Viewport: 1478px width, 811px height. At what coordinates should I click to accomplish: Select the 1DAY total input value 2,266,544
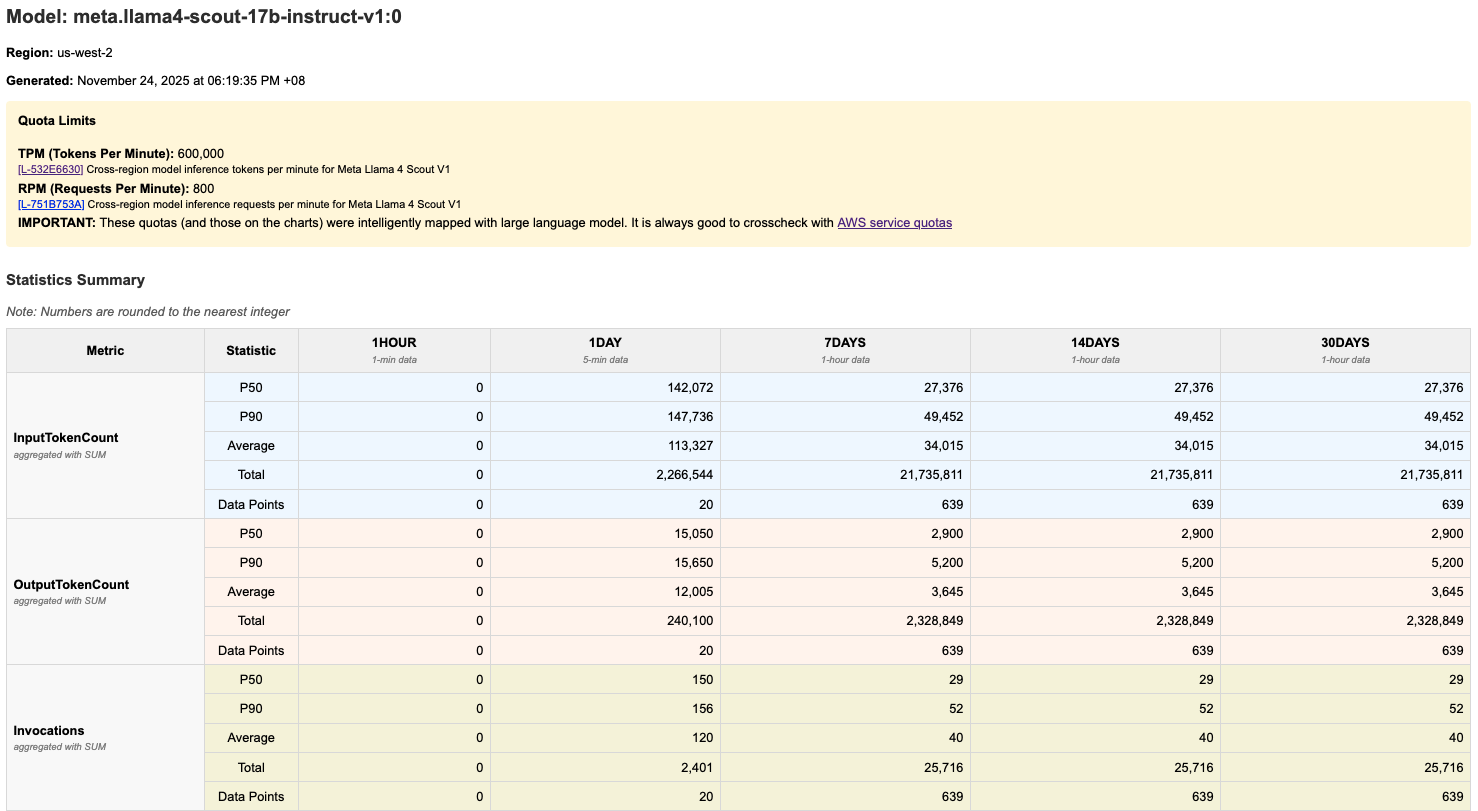tap(683, 475)
